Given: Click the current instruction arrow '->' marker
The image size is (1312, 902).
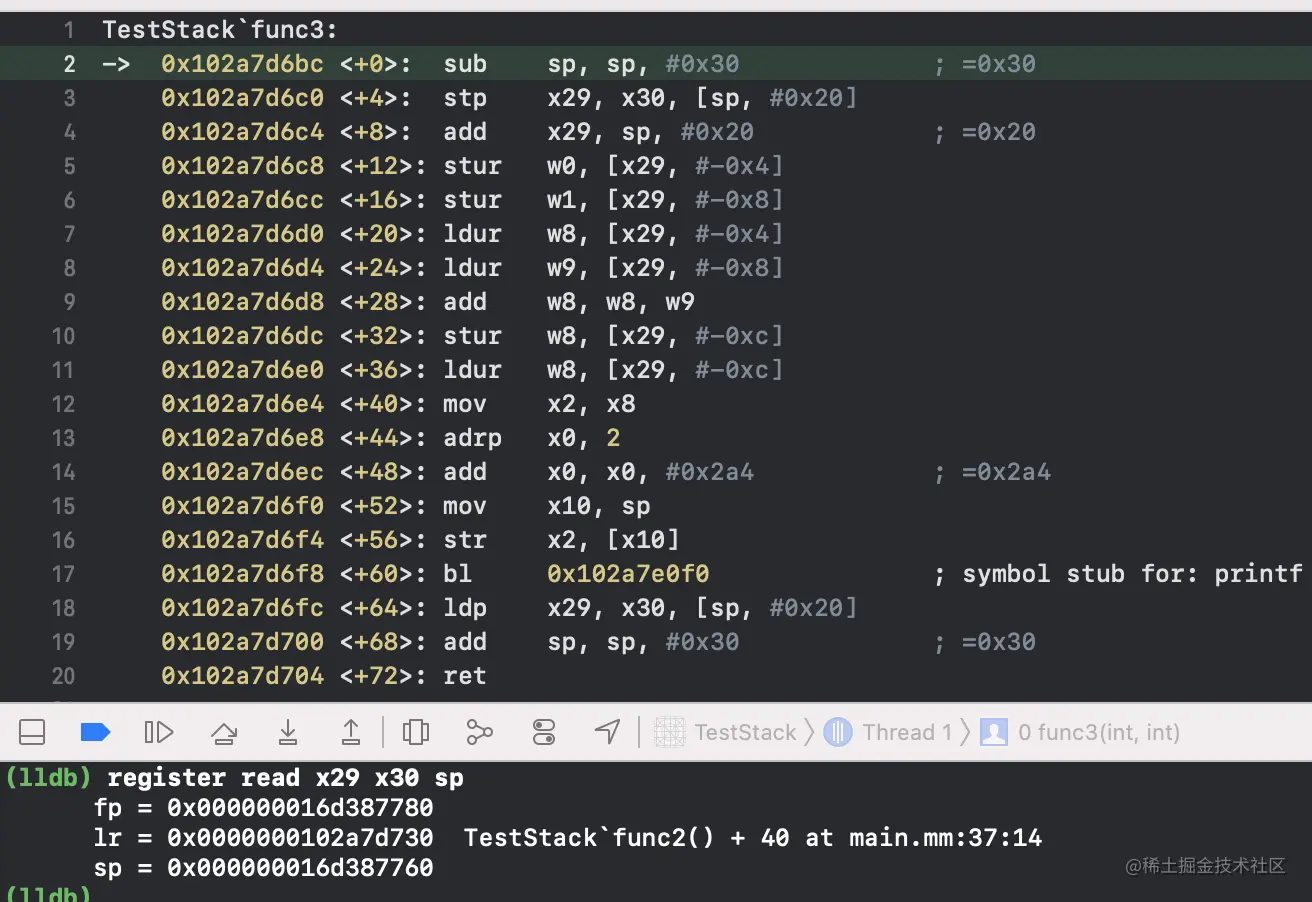Looking at the screenshot, I should (116, 64).
